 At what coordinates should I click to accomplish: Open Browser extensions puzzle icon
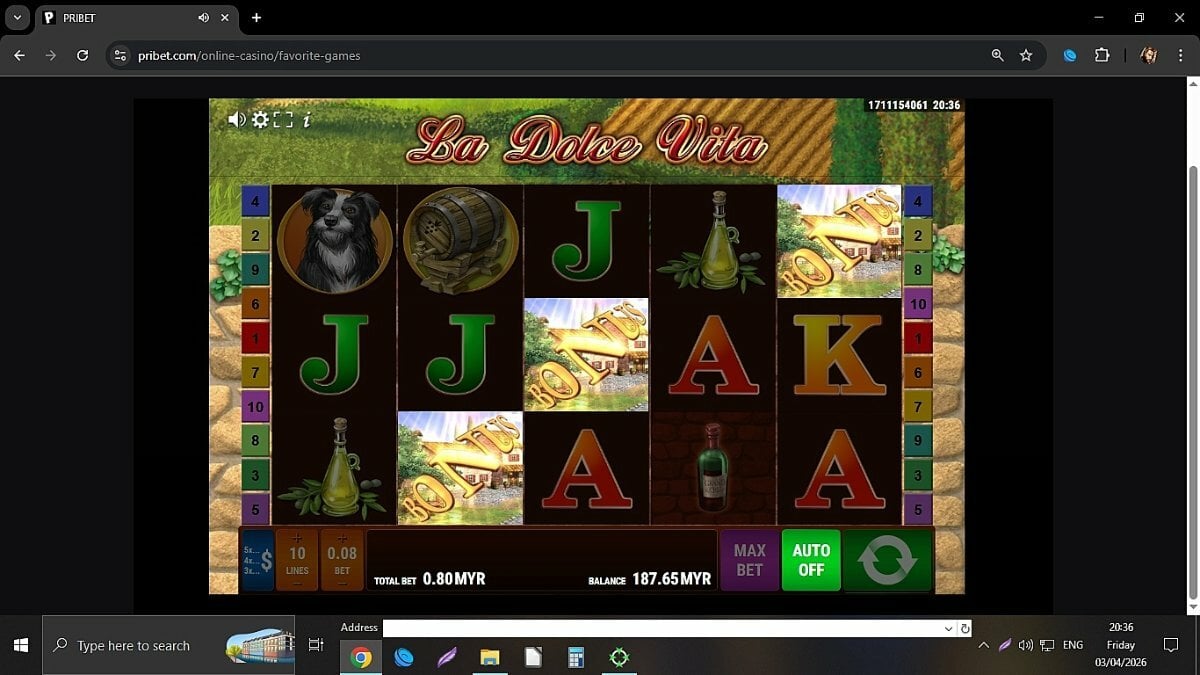(1102, 56)
